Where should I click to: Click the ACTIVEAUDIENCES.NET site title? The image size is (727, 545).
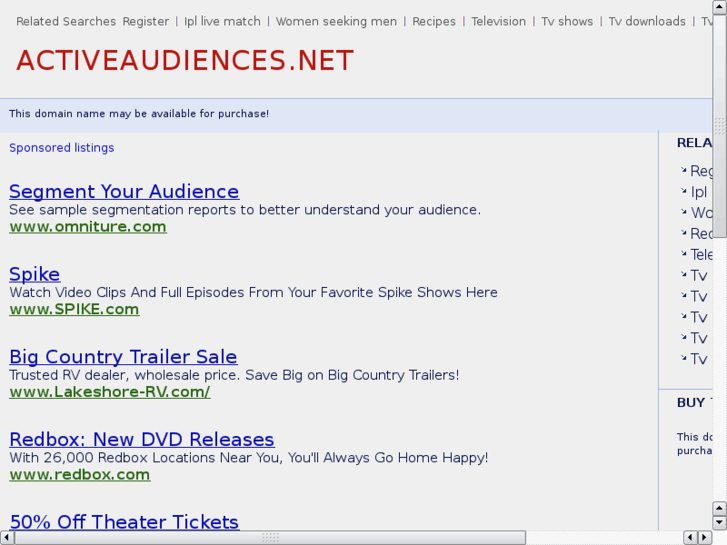pyautogui.click(x=185, y=60)
